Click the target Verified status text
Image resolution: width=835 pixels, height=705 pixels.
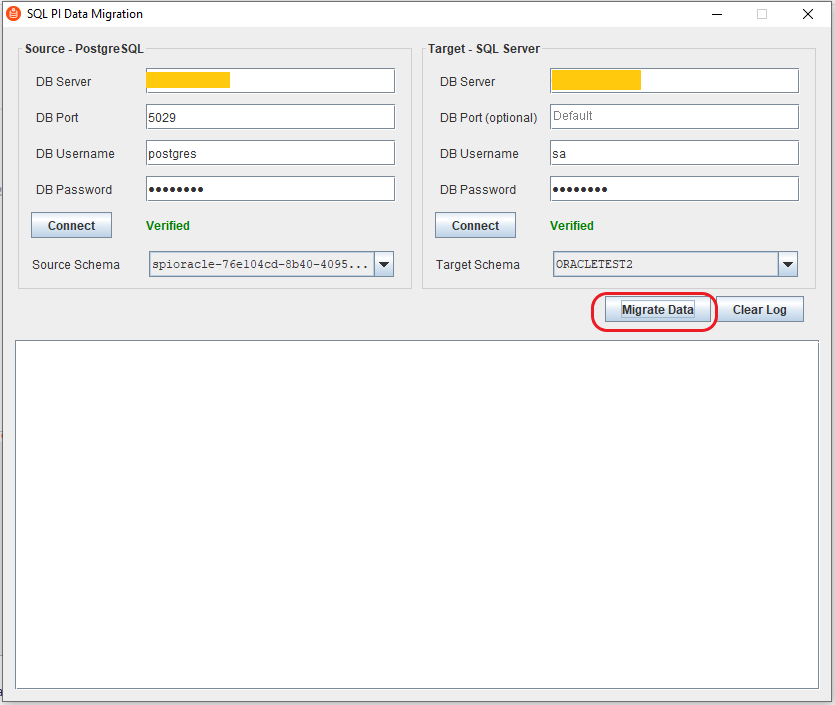(572, 226)
